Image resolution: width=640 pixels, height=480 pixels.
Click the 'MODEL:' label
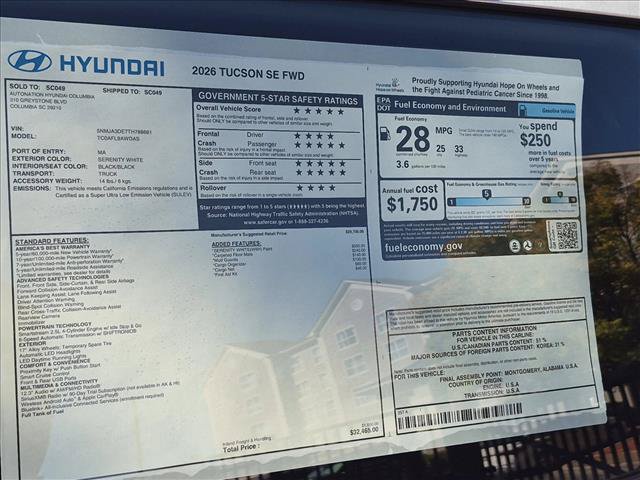click(x=24, y=136)
